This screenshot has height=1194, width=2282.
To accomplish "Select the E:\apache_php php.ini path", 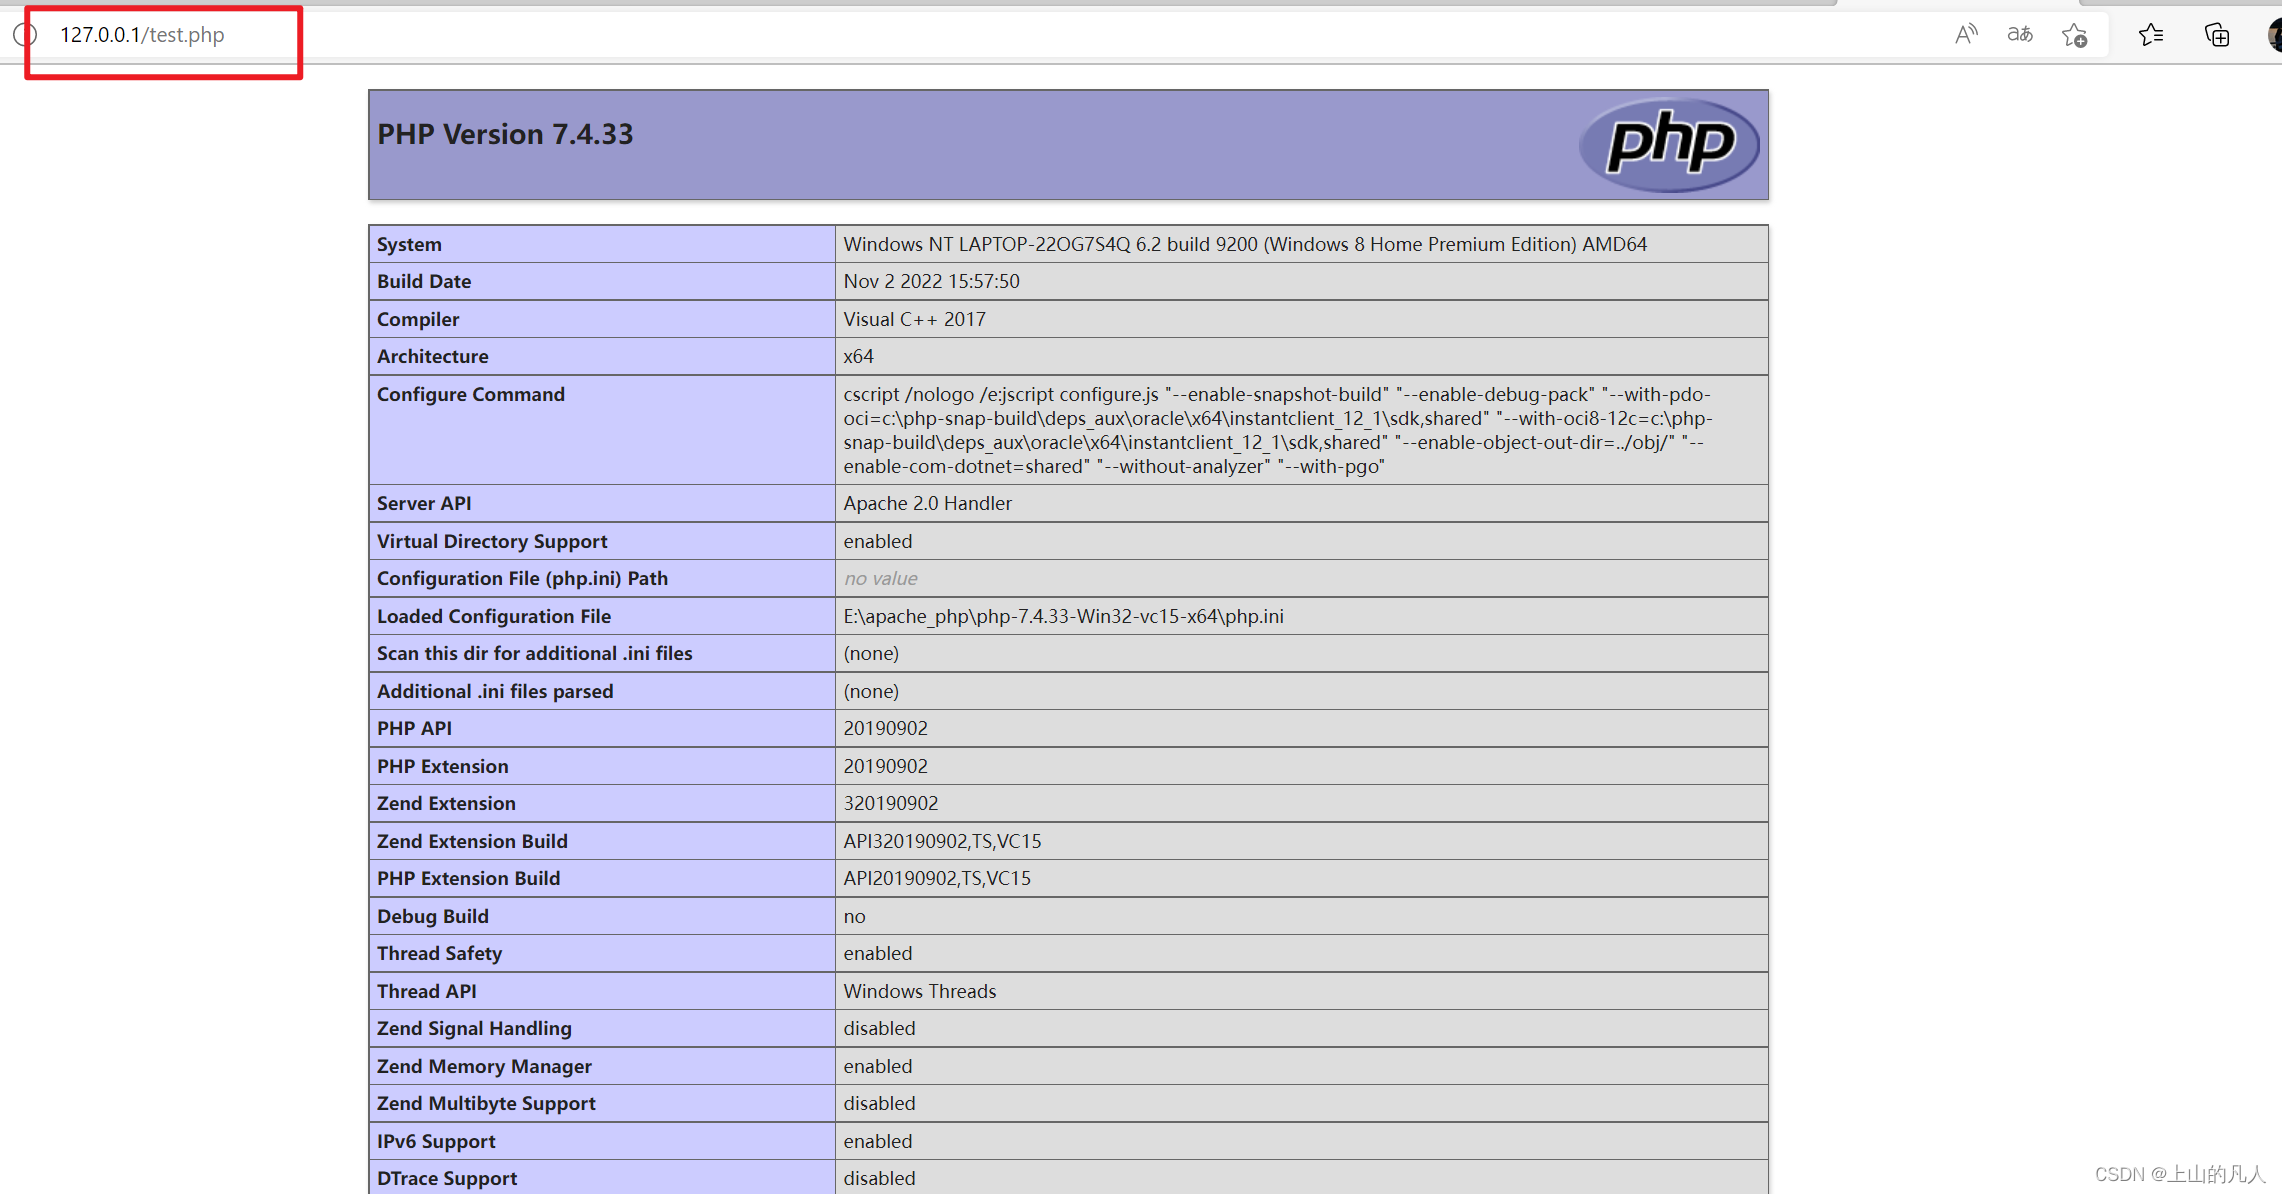I will click(1063, 616).
